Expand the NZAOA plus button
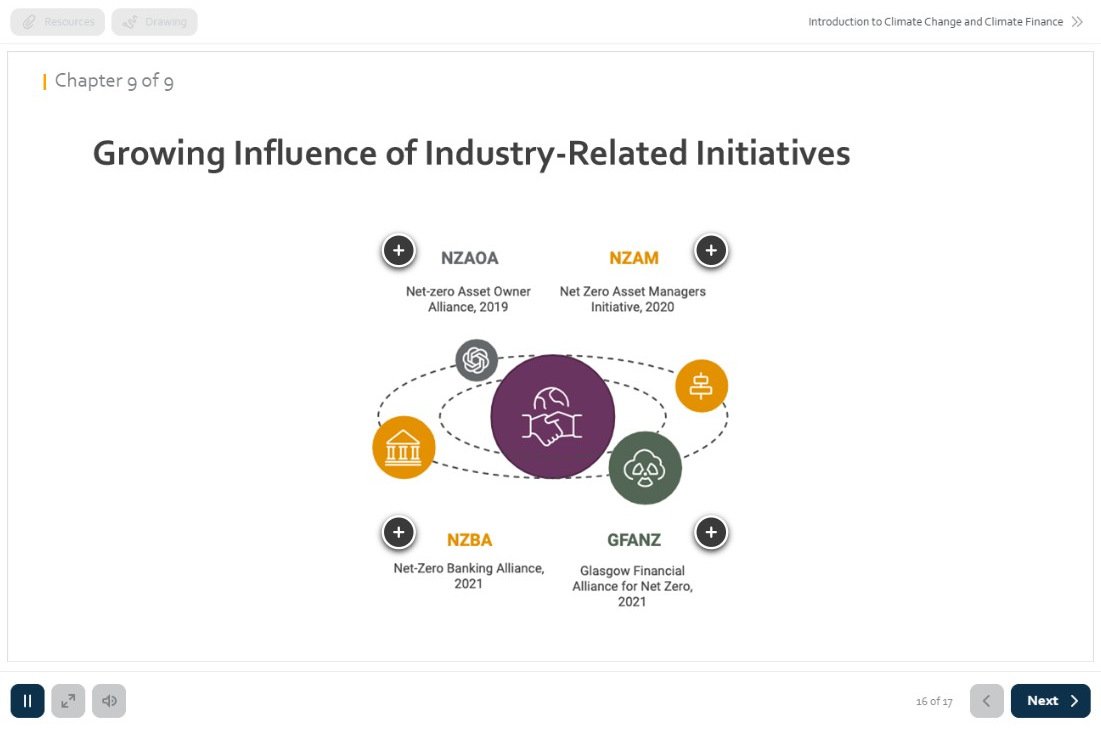The image size is (1101, 734). [x=399, y=251]
